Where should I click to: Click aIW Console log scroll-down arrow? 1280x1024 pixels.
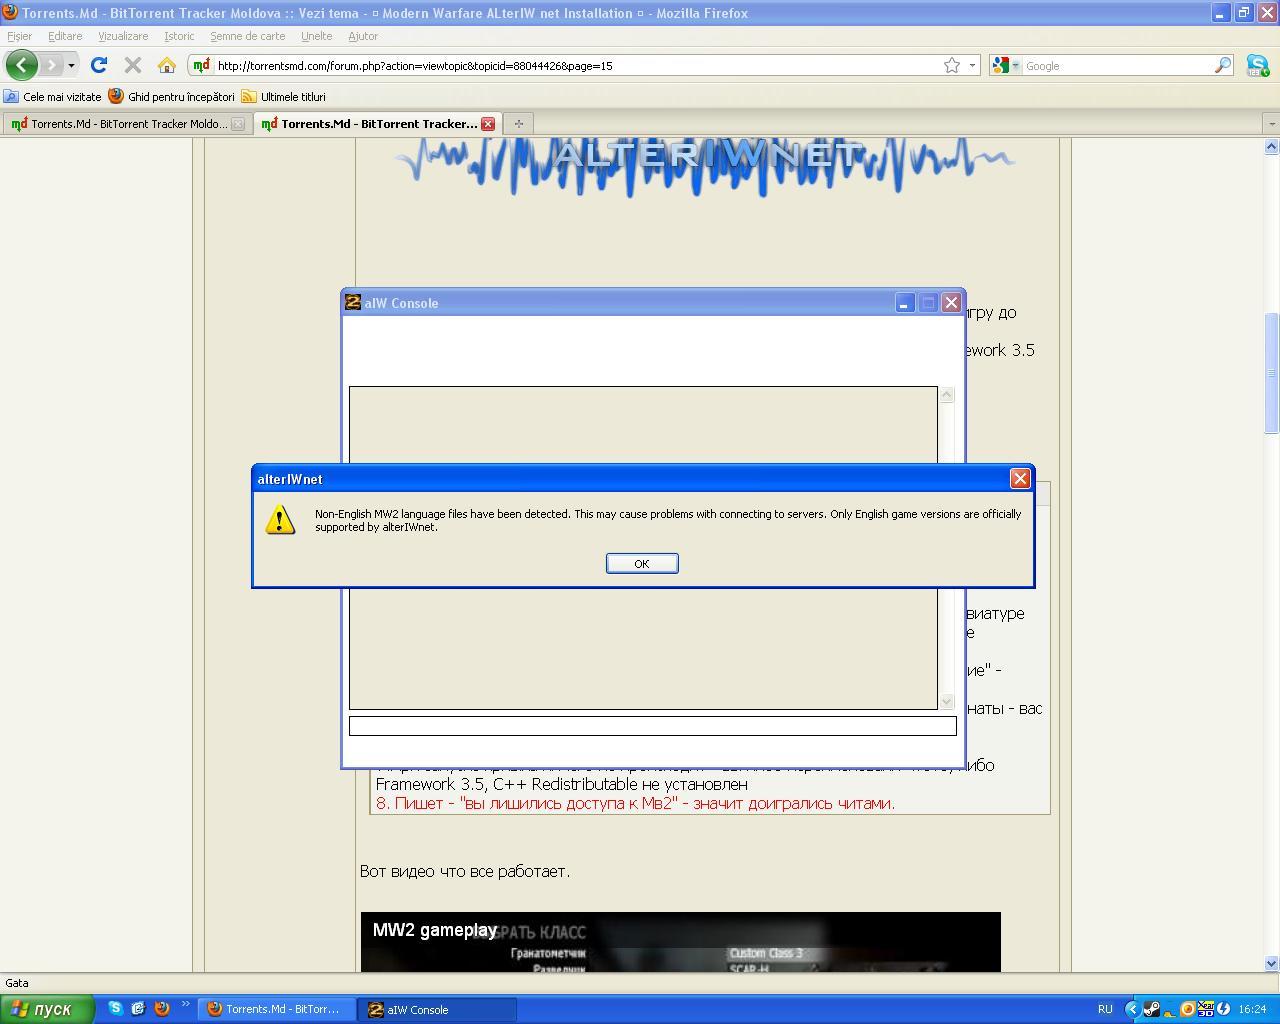coord(946,701)
